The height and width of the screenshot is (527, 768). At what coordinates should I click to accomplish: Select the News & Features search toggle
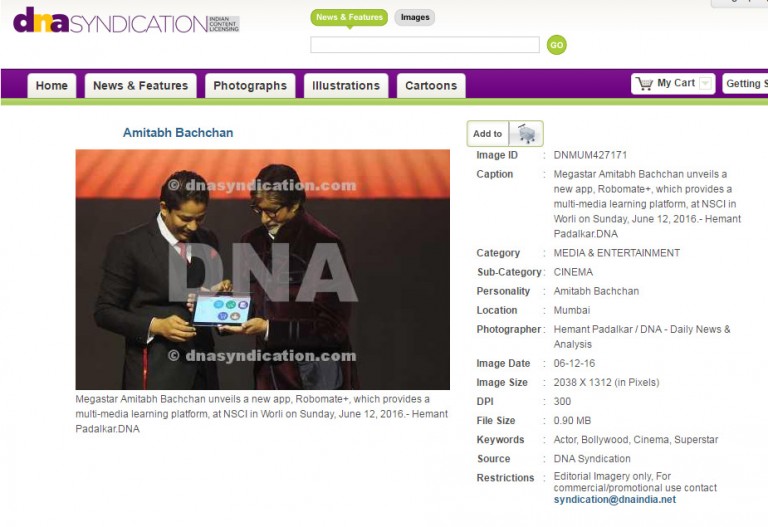[x=349, y=17]
